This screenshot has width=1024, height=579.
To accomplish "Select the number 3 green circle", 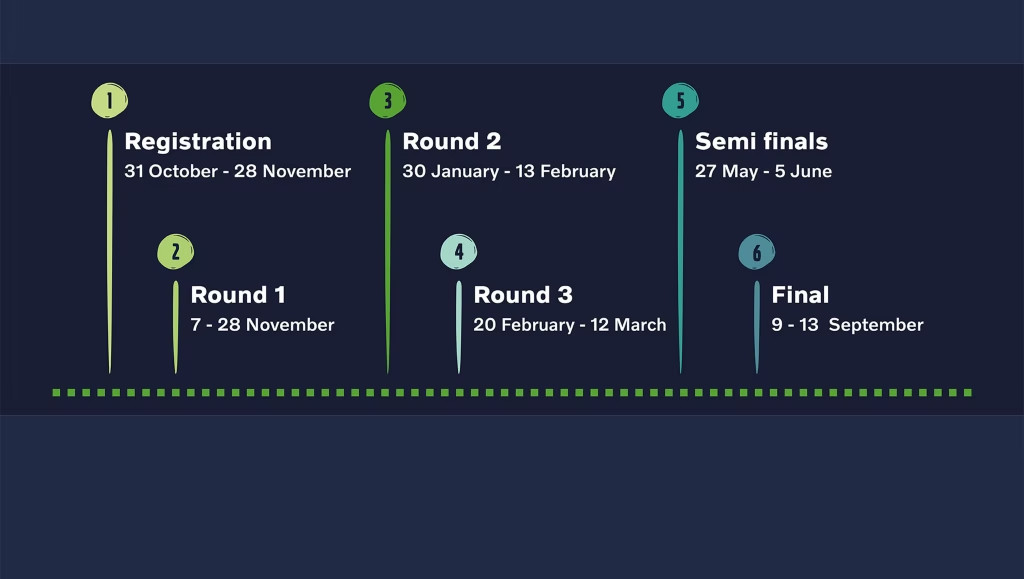I will pyautogui.click(x=388, y=101).
